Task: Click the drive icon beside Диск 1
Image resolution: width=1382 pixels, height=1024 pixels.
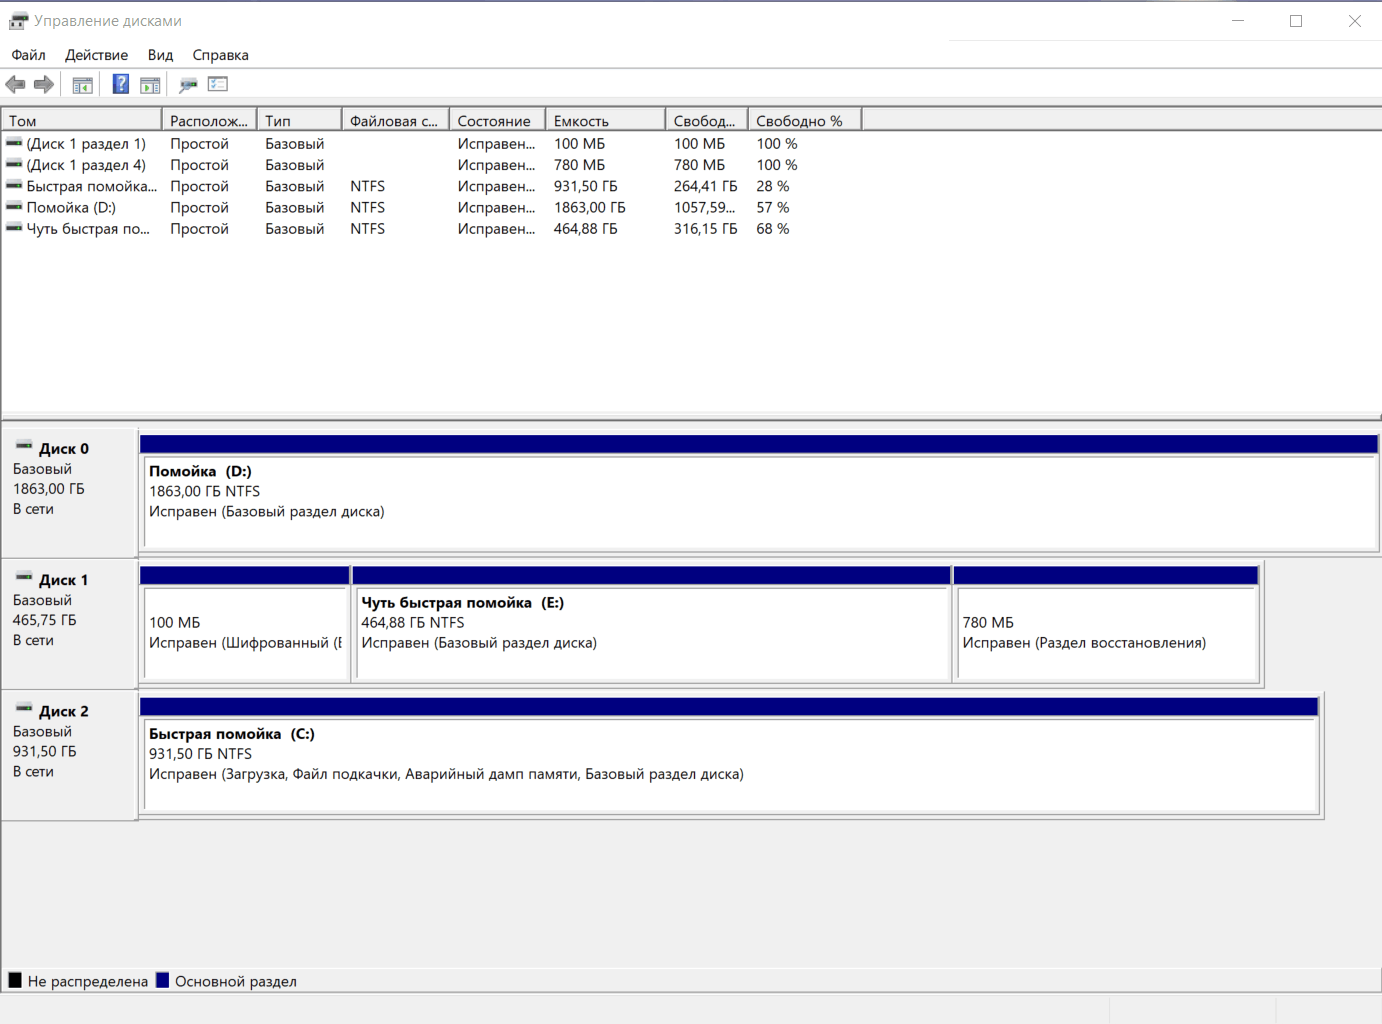Action: (24, 577)
